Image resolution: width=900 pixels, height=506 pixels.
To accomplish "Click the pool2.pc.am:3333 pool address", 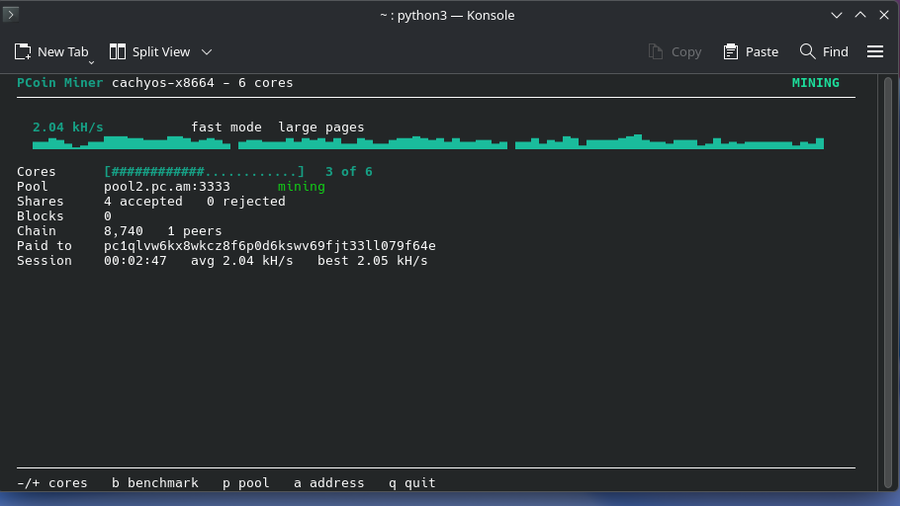I will (166, 186).
